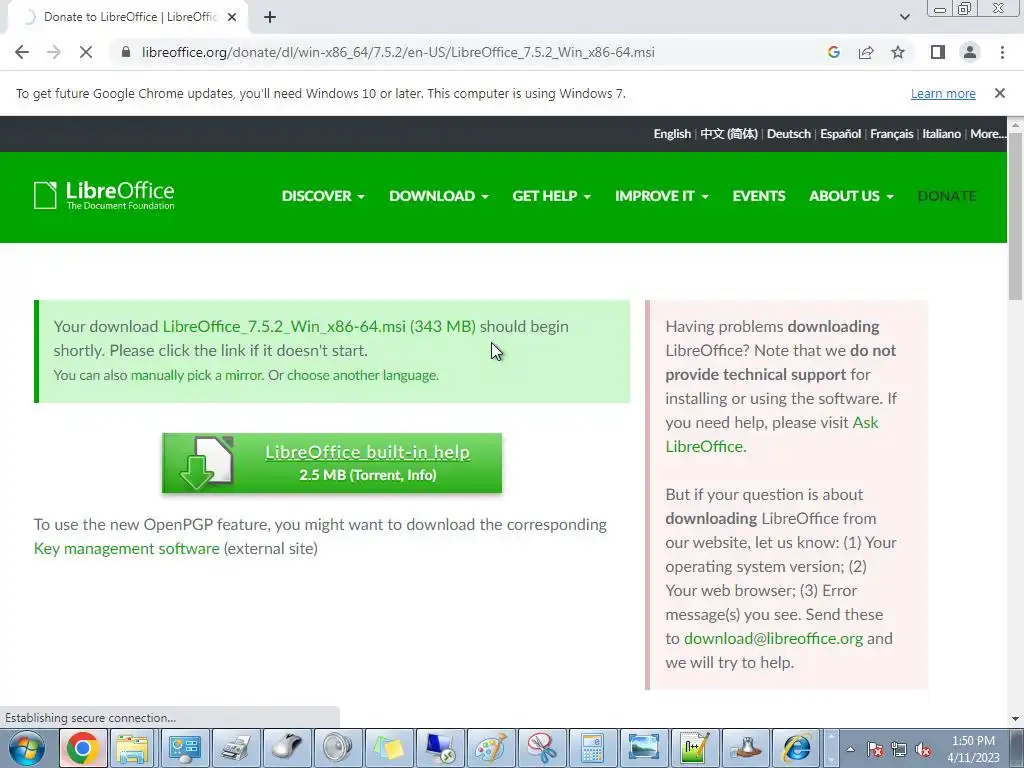Click the Learn more link in the infobar
The height and width of the screenshot is (768, 1024).
(943, 93)
